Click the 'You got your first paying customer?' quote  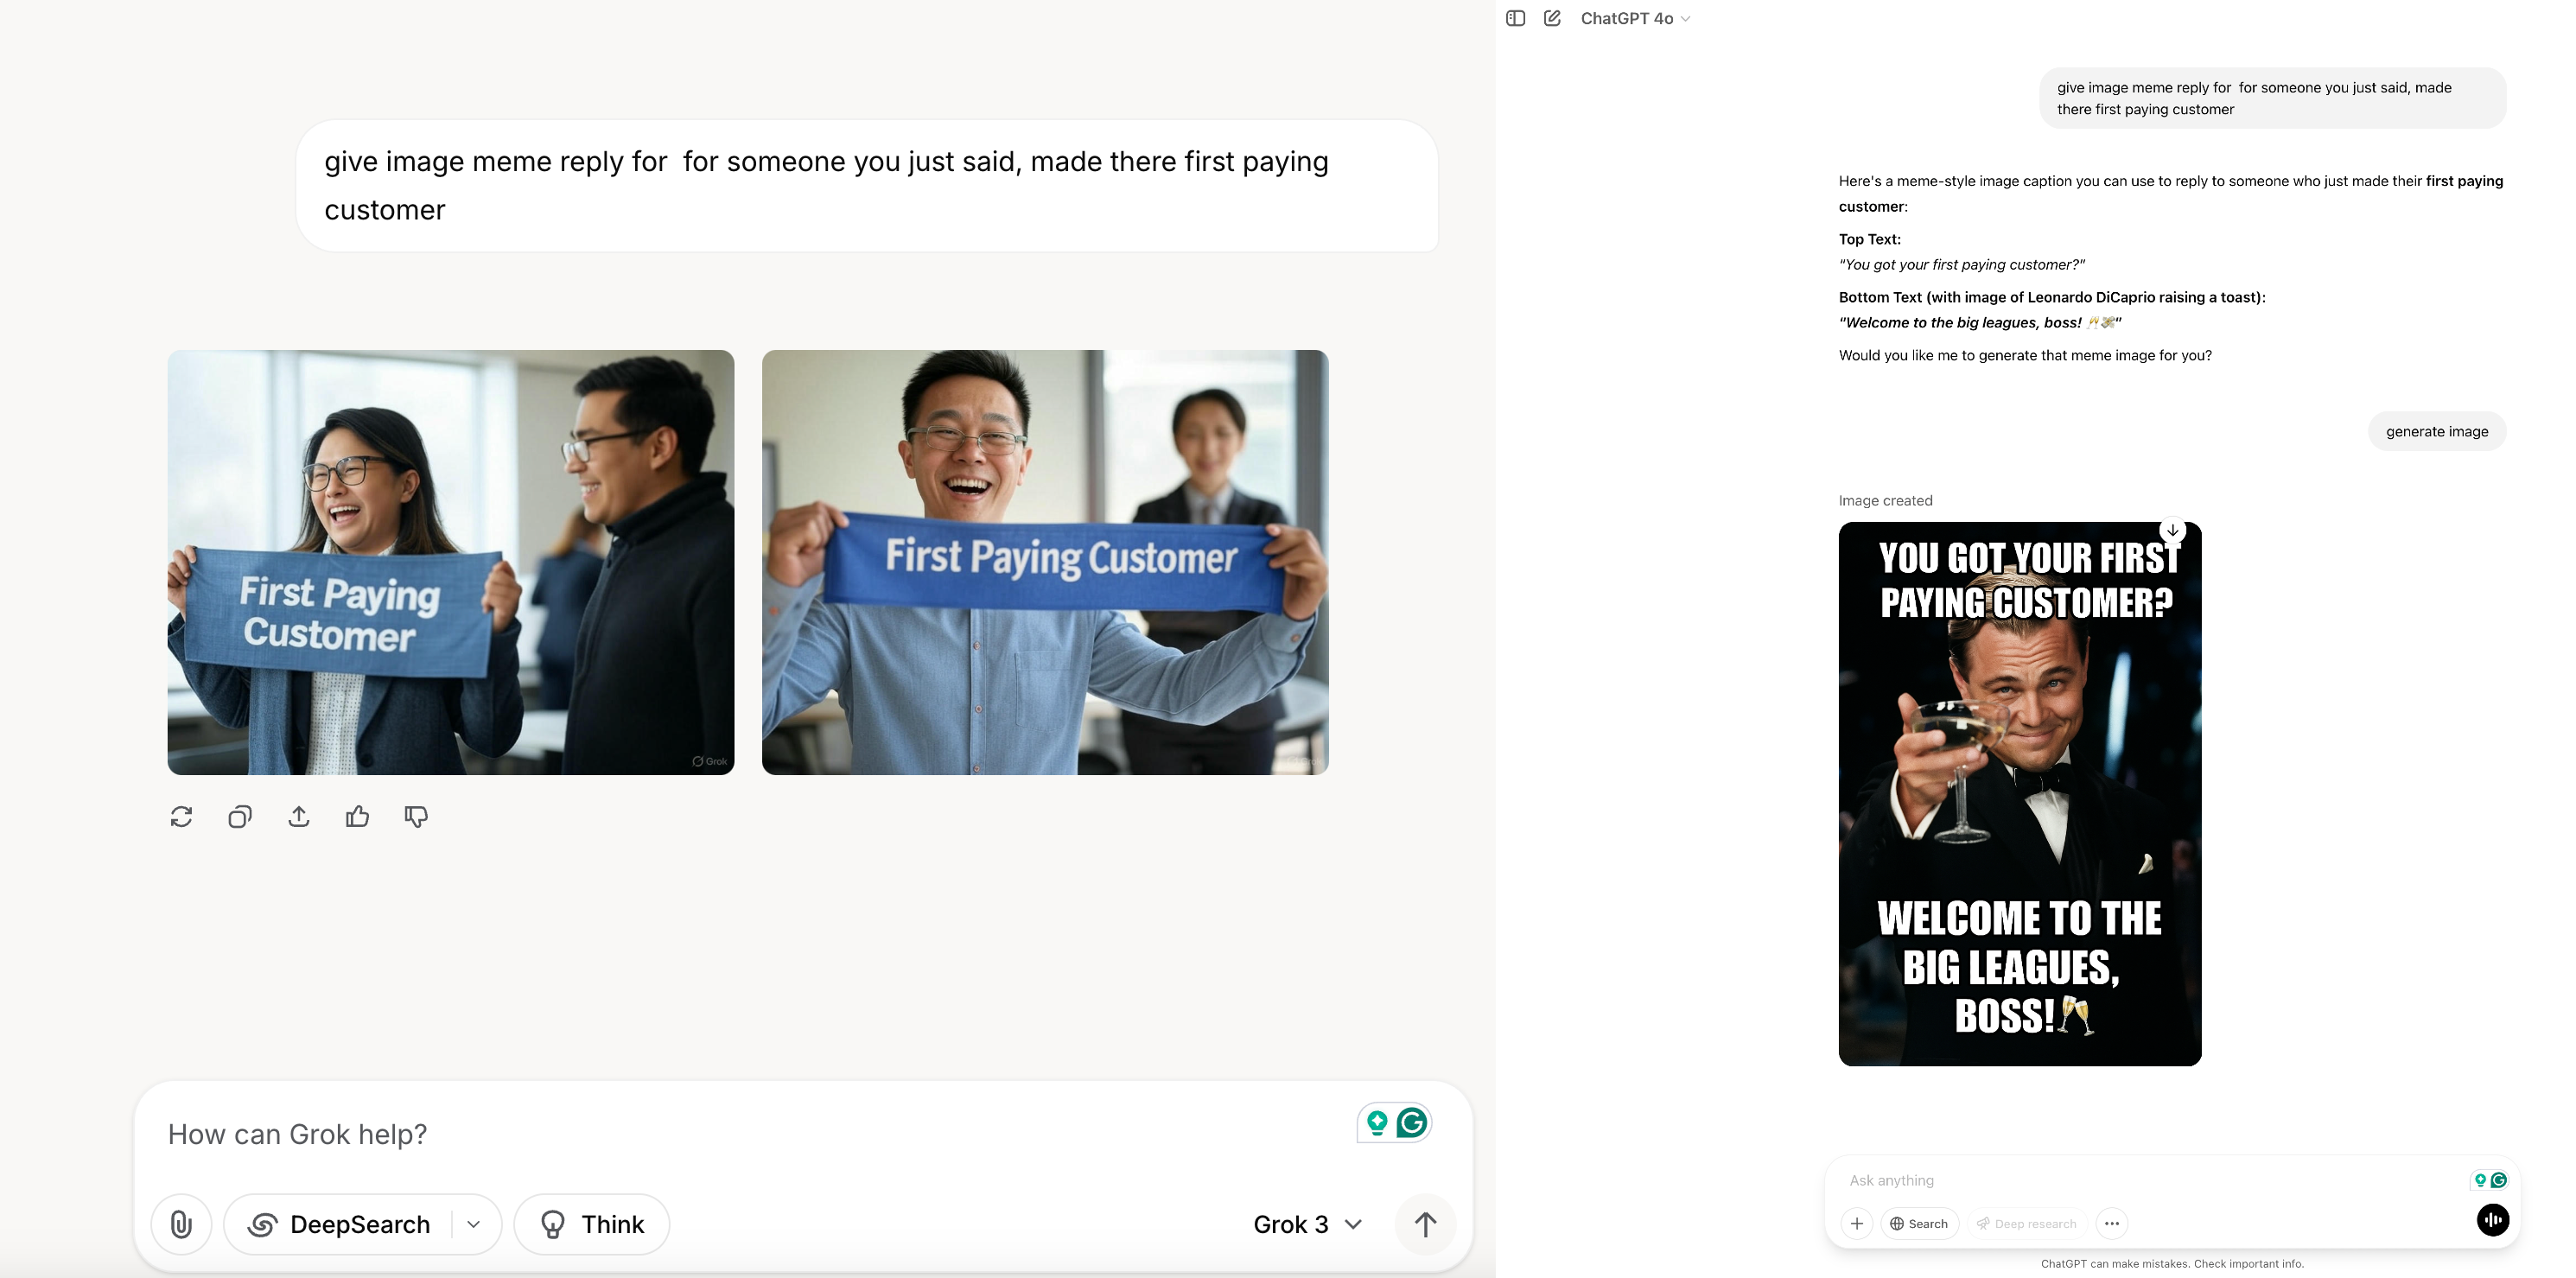1962,264
